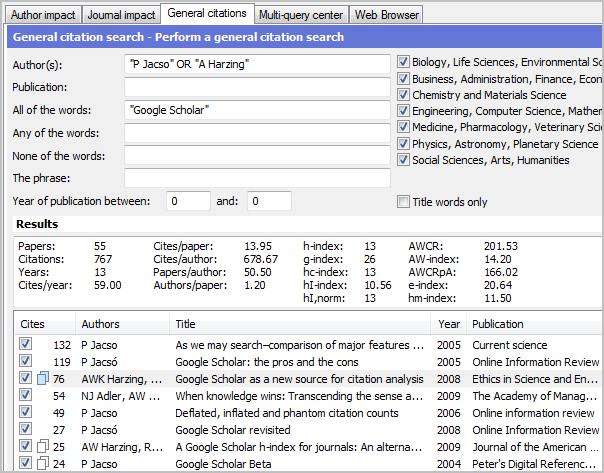
Task: Toggle Physics, Astronomy, Planetary Science checkbox
Action: click(403, 144)
